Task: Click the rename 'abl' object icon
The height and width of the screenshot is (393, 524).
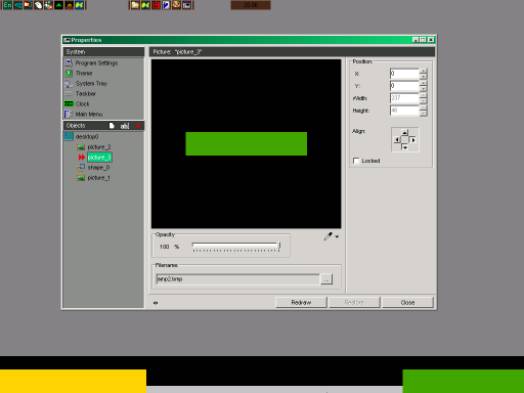Action: coord(124,126)
